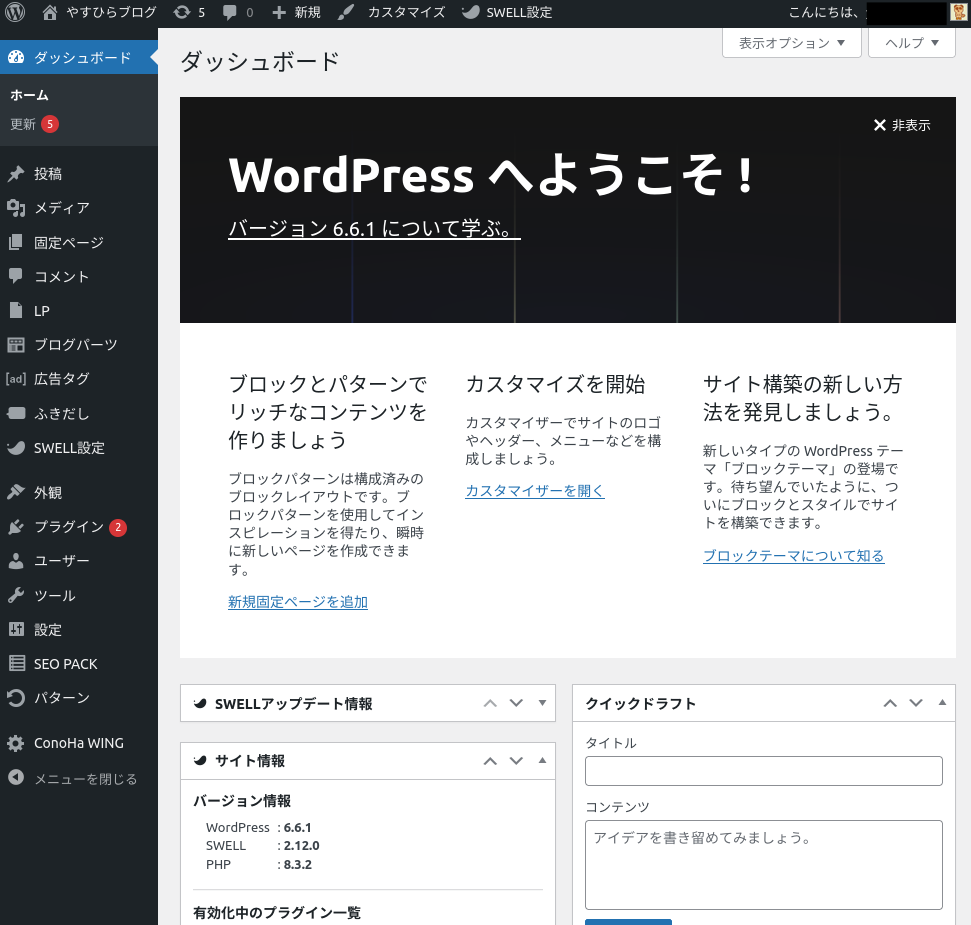Open SWELL設定 in top admin bar
This screenshot has width=971, height=925.
[x=506, y=13]
